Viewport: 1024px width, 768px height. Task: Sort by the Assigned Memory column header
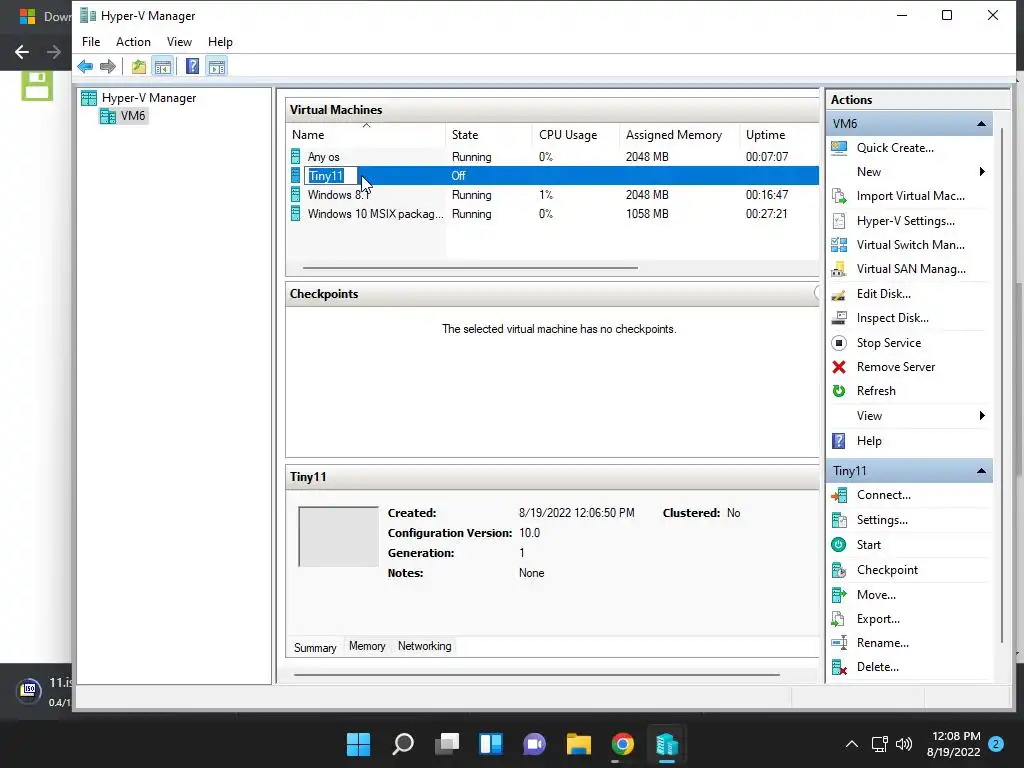click(679, 135)
